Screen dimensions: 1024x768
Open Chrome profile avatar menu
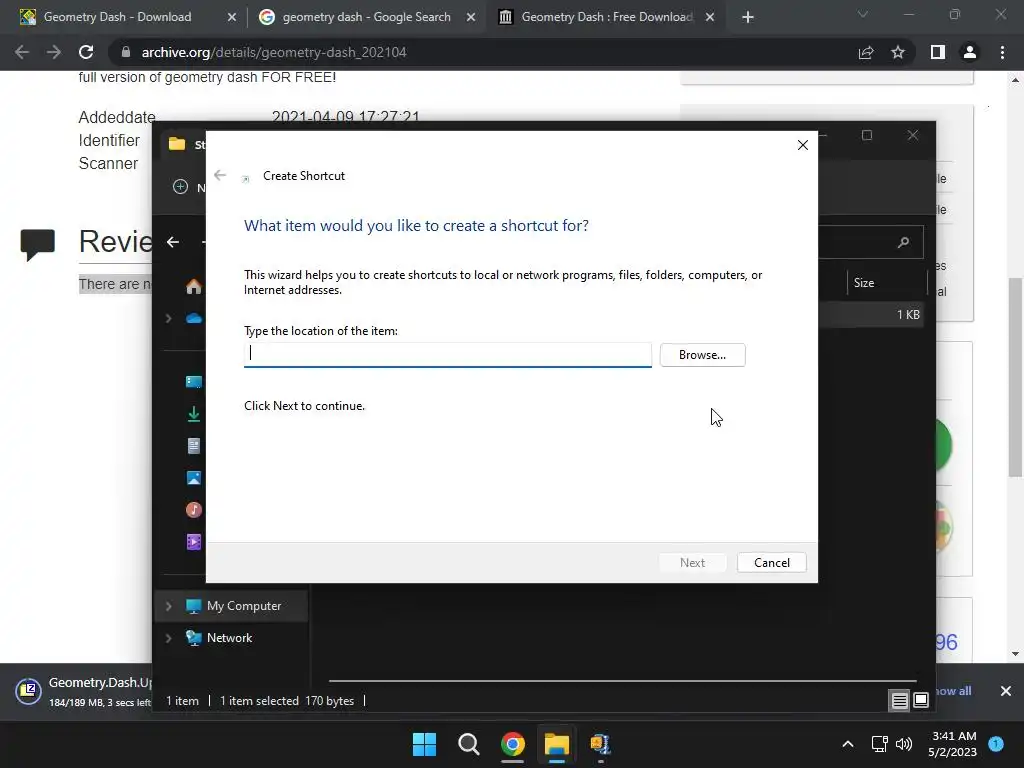point(970,52)
